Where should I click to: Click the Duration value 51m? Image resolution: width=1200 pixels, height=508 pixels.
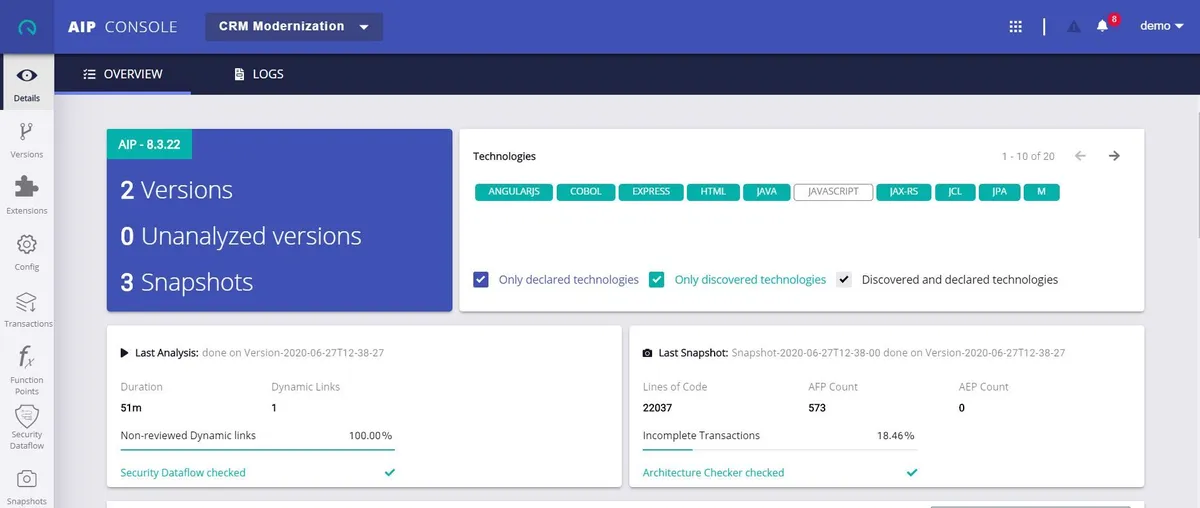(x=130, y=408)
